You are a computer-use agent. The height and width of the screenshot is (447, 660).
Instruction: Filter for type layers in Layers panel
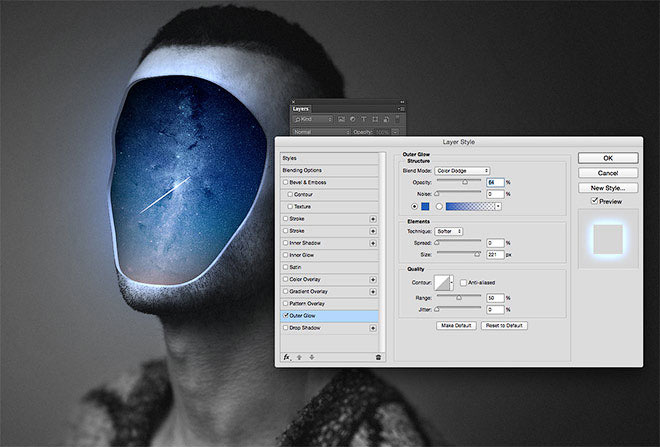(364, 120)
